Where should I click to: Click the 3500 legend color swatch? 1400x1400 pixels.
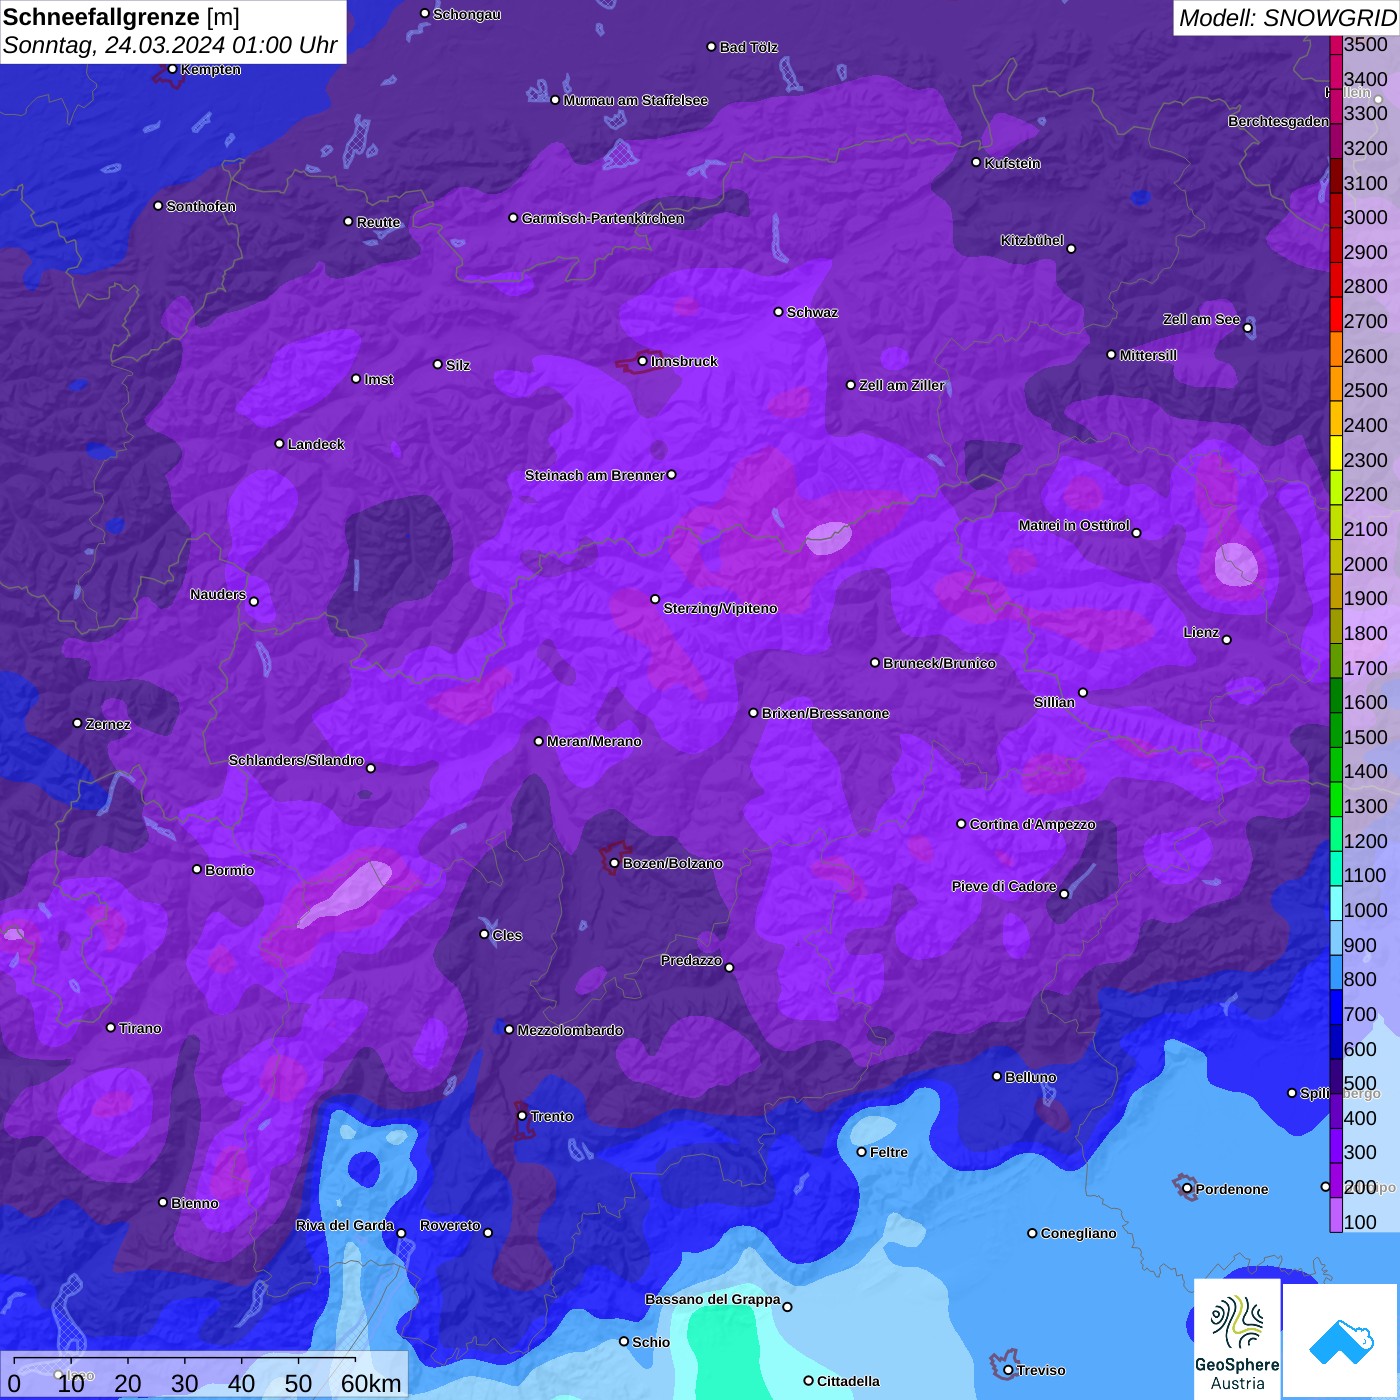(1335, 44)
